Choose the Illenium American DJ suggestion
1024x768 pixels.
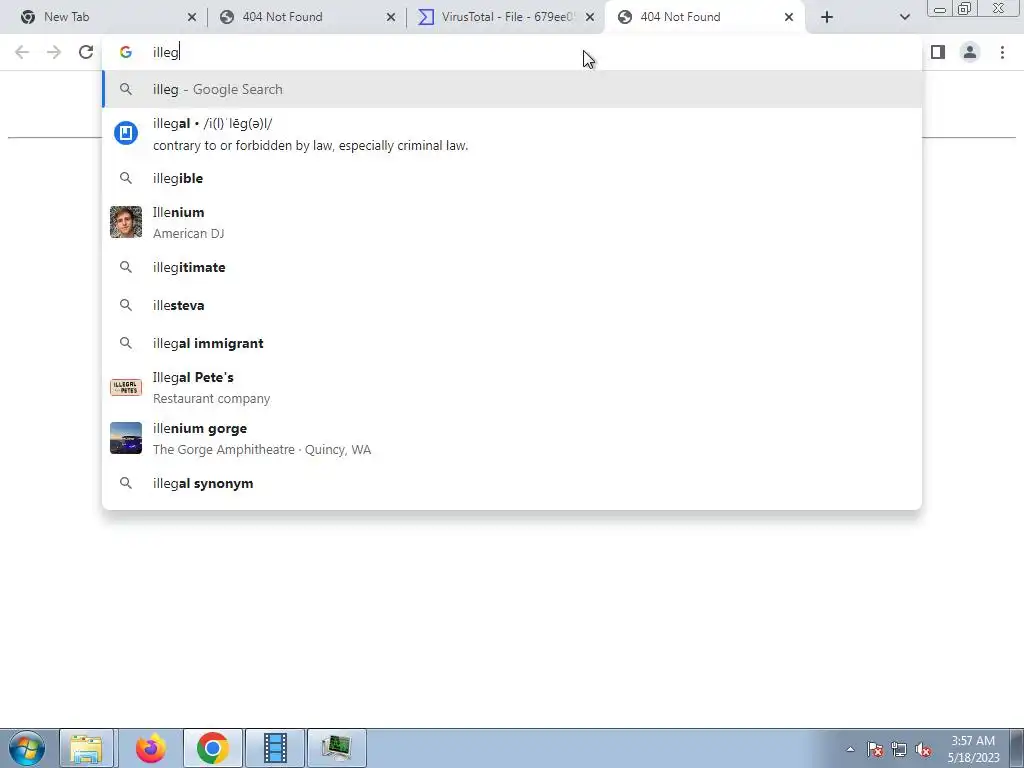512,222
